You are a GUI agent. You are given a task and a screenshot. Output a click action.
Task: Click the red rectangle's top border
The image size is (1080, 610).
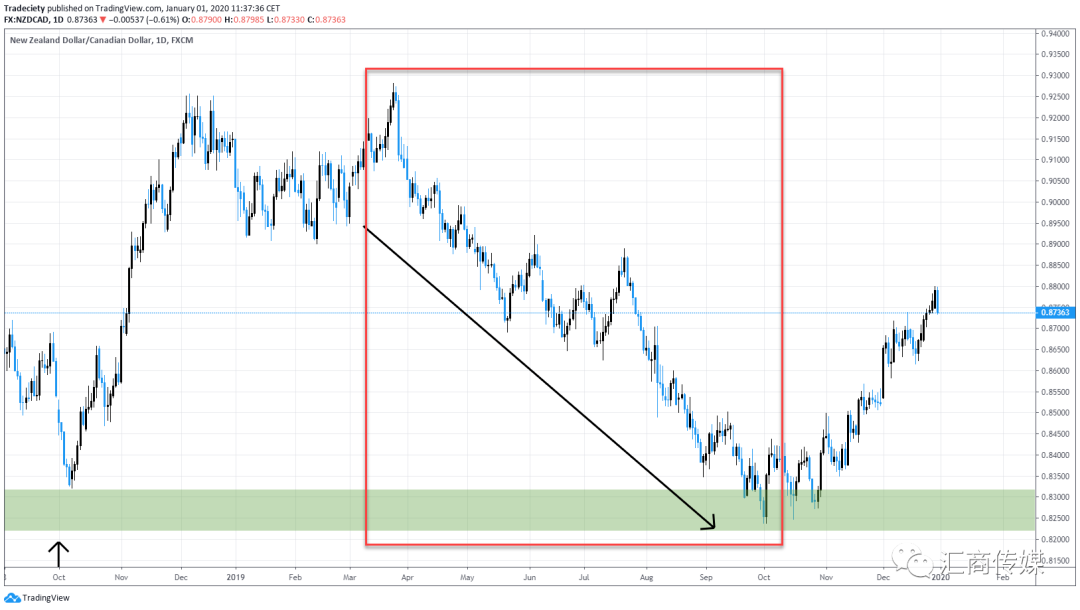point(574,69)
